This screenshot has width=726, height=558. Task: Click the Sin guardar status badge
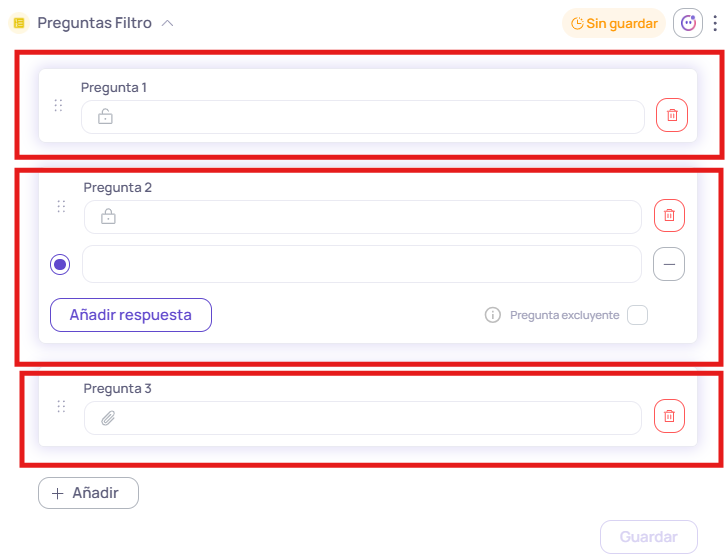point(614,23)
